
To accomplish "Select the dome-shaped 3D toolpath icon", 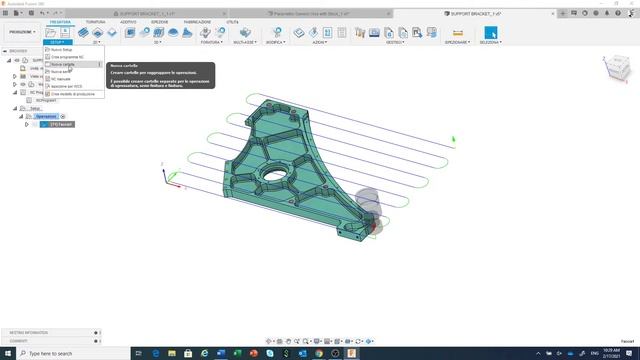I will (173, 32).
